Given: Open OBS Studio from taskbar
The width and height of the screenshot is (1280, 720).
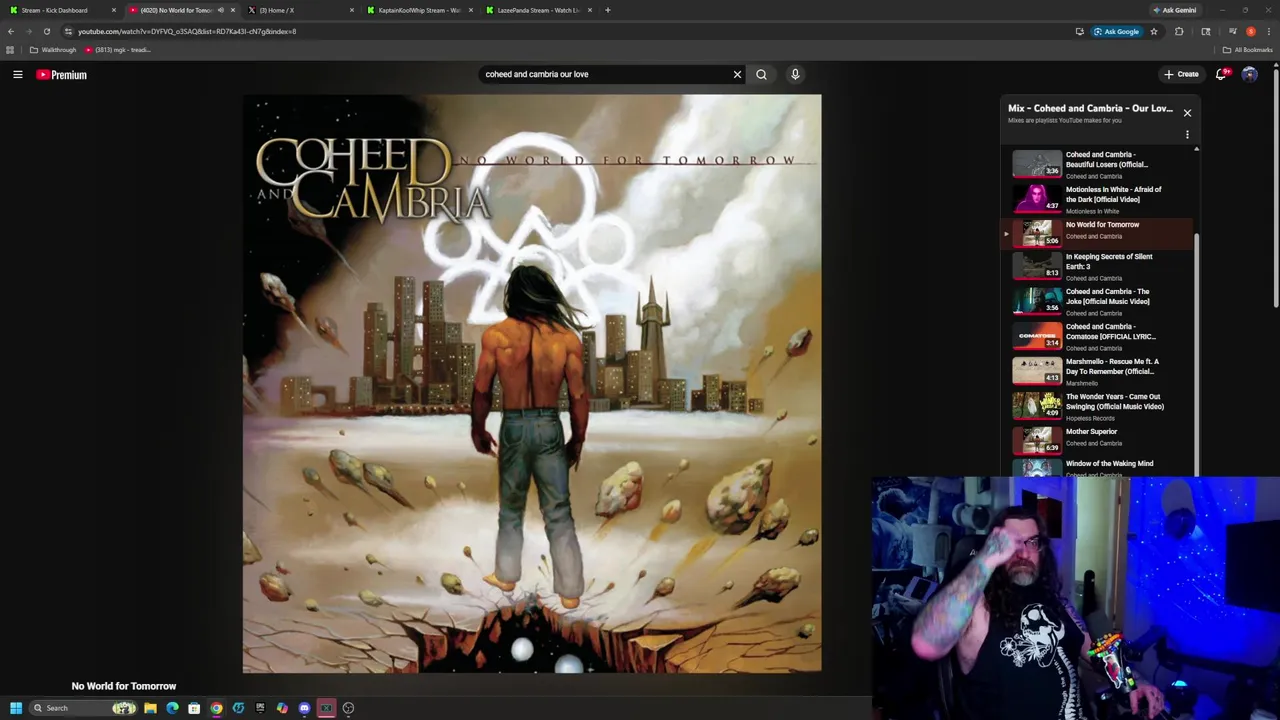Looking at the screenshot, I should (348, 708).
